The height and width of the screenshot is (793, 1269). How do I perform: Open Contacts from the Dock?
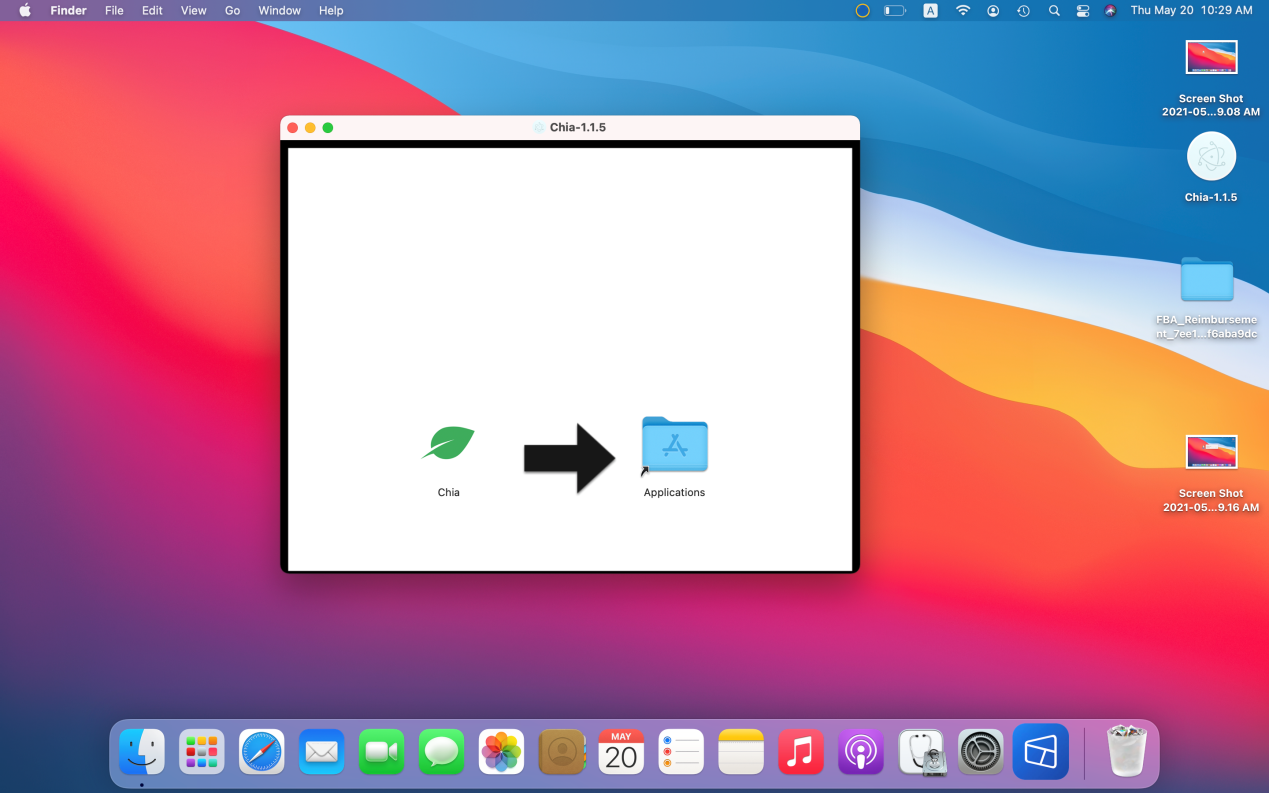coord(562,752)
